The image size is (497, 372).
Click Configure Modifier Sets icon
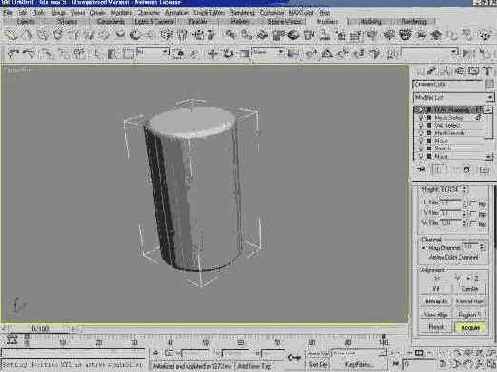[x=484, y=170]
